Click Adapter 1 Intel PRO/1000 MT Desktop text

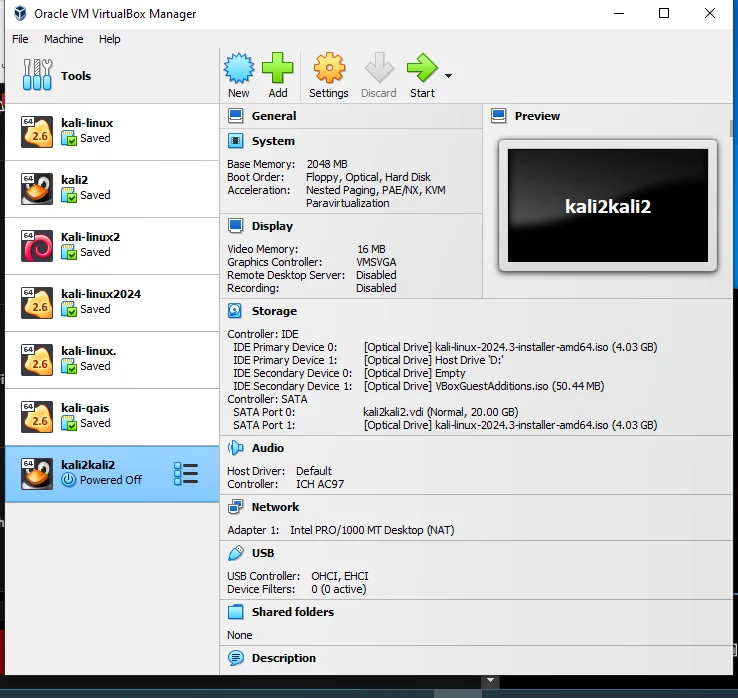coord(372,530)
